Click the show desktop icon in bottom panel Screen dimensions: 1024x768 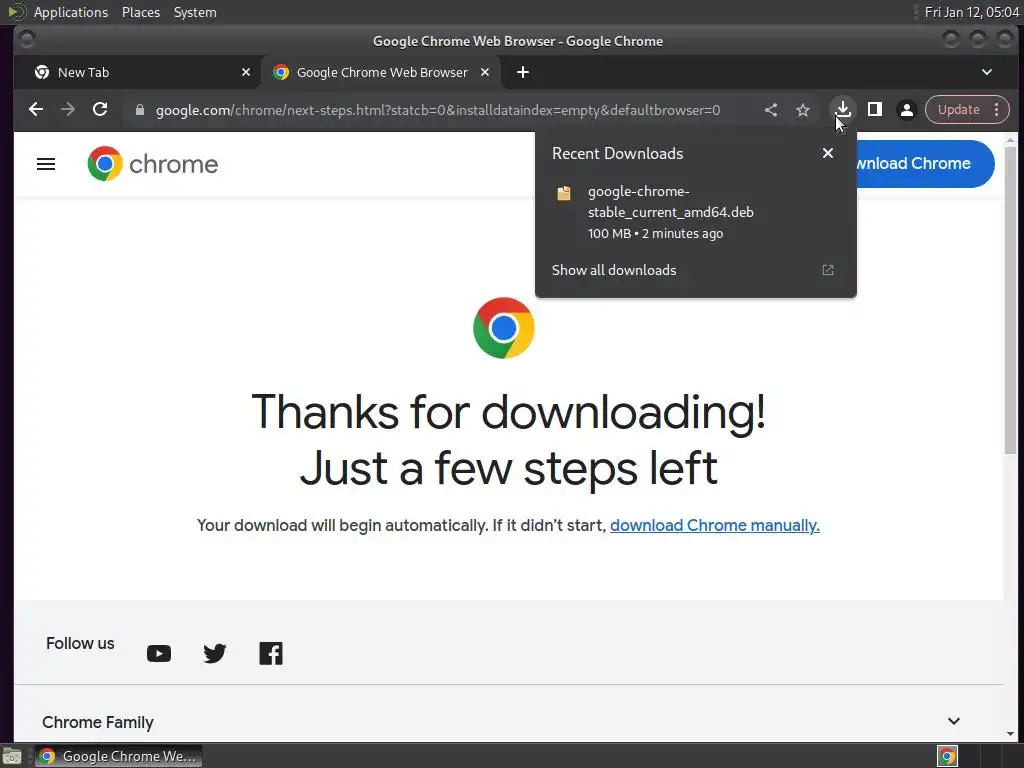point(12,756)
